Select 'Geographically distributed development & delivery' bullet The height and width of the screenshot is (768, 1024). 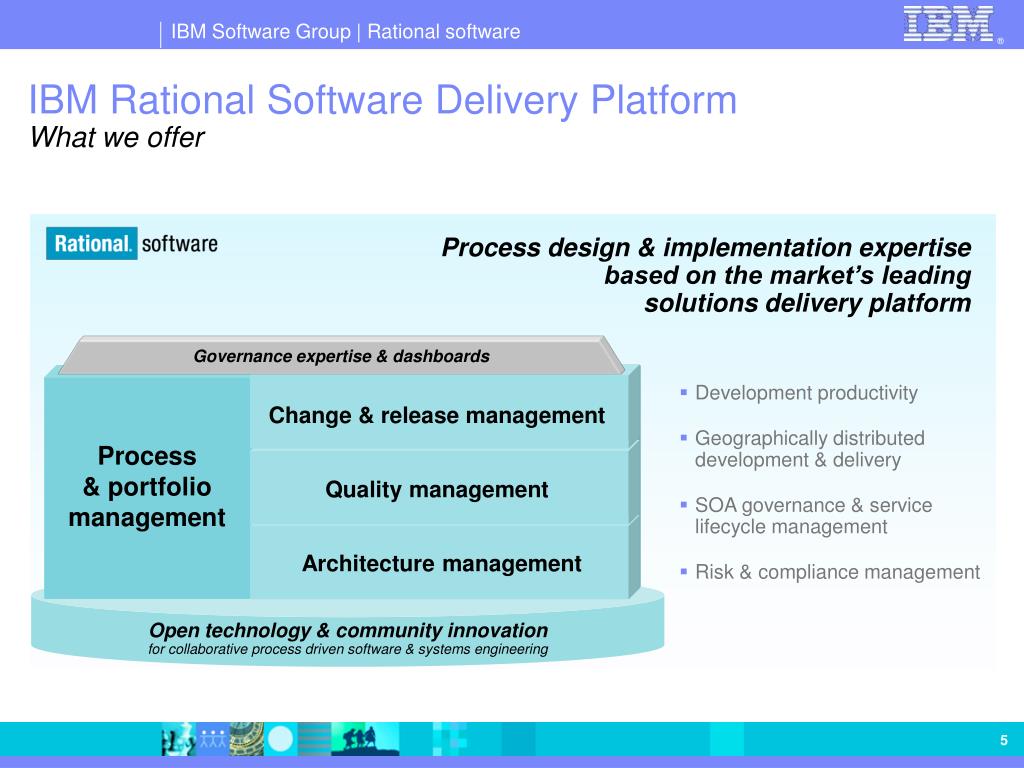click(x=809, y=449)
